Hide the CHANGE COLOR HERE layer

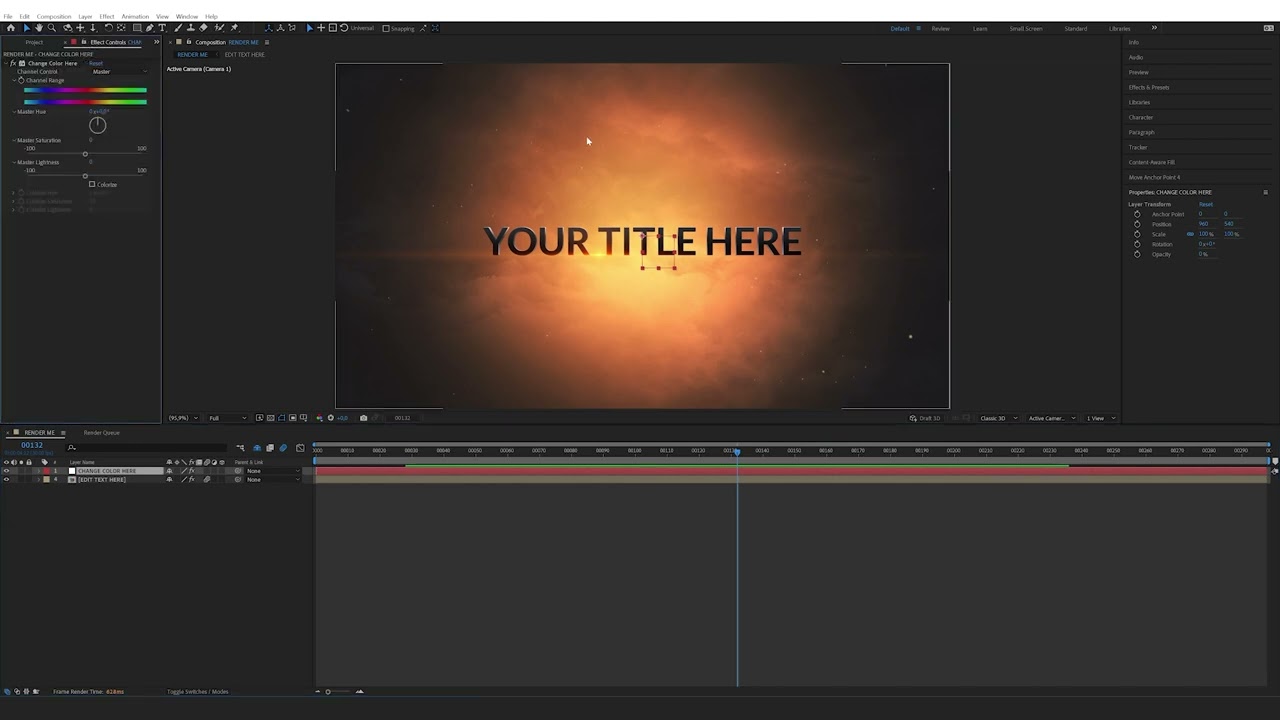point(6,471)
